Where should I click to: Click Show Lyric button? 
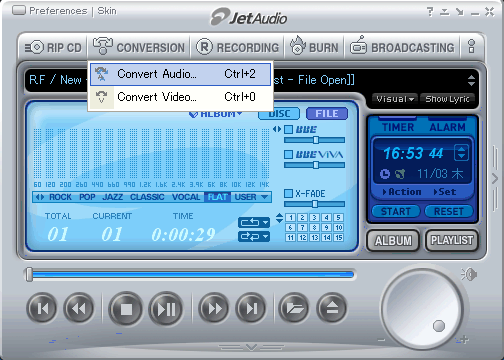(x=447, y=99)
